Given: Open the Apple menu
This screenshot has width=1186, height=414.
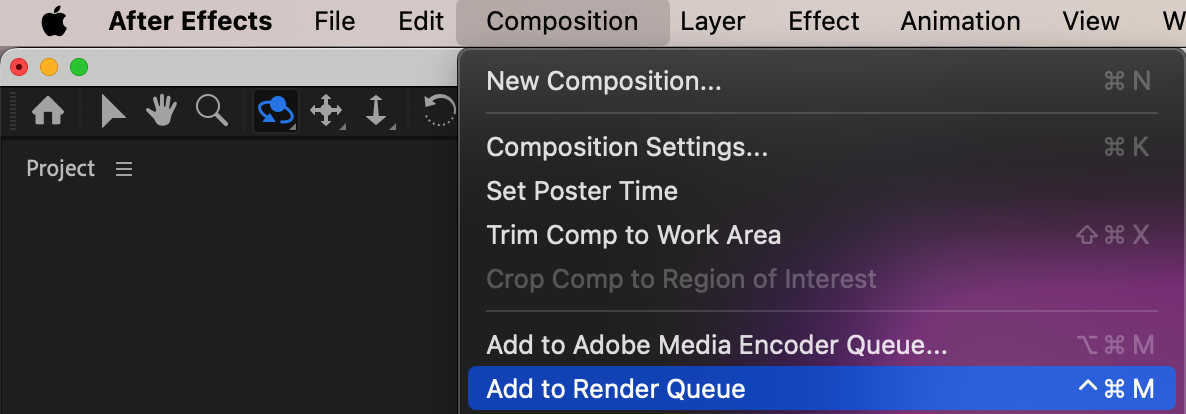Looking at the screenshot, I should click(x=53, y=21).
